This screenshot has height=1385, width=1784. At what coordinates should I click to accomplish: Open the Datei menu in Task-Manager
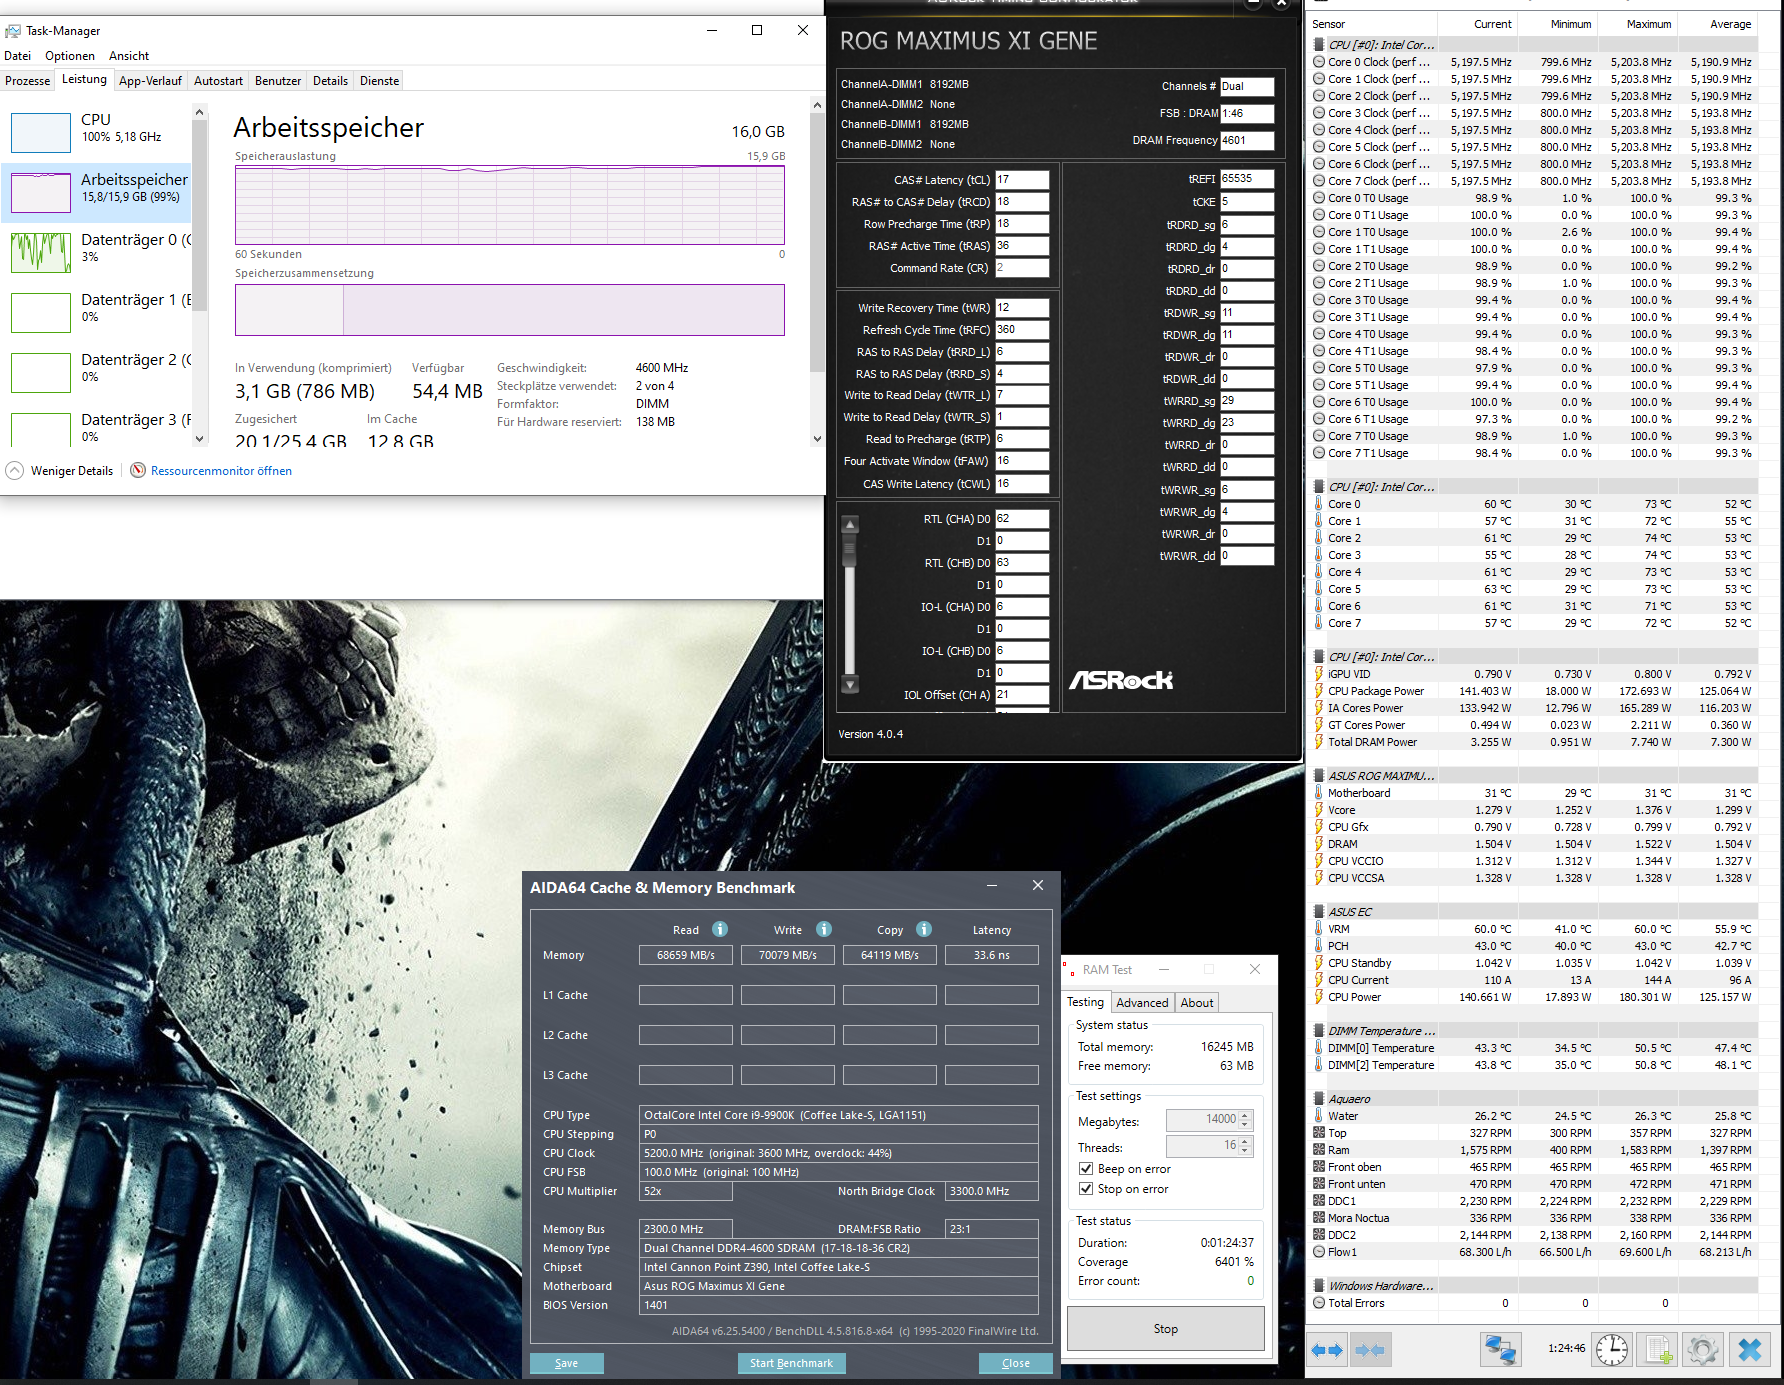pos(18,56)
